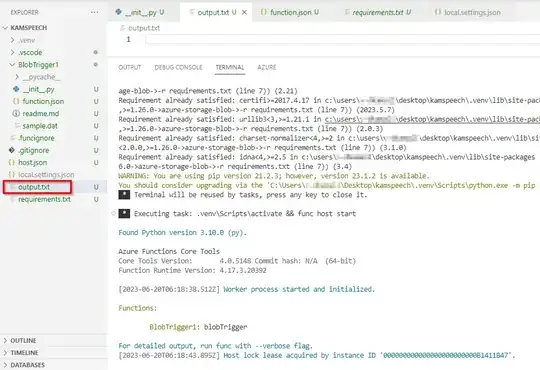Click the urllib3 site-packages path link
Screen dimensions: 540x370
pyautogui.click(x=432, y=120)
